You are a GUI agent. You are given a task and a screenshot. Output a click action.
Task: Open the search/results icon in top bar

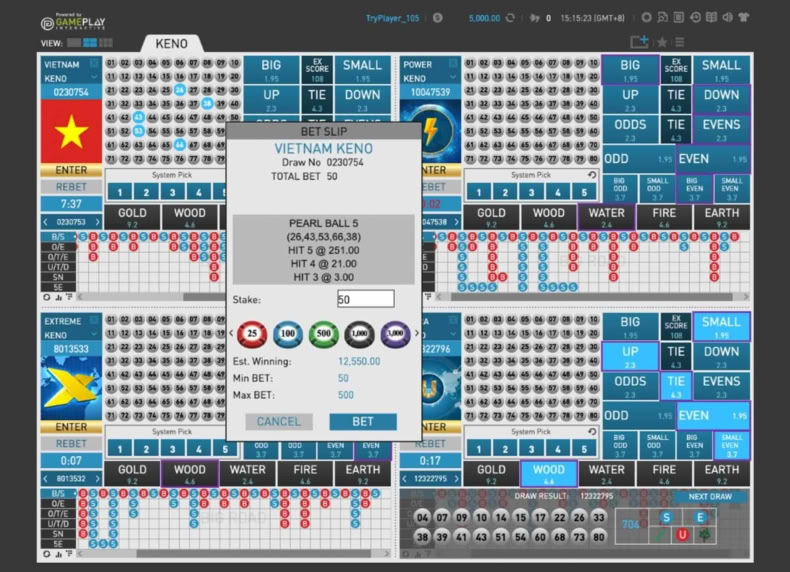pos(663,18)
